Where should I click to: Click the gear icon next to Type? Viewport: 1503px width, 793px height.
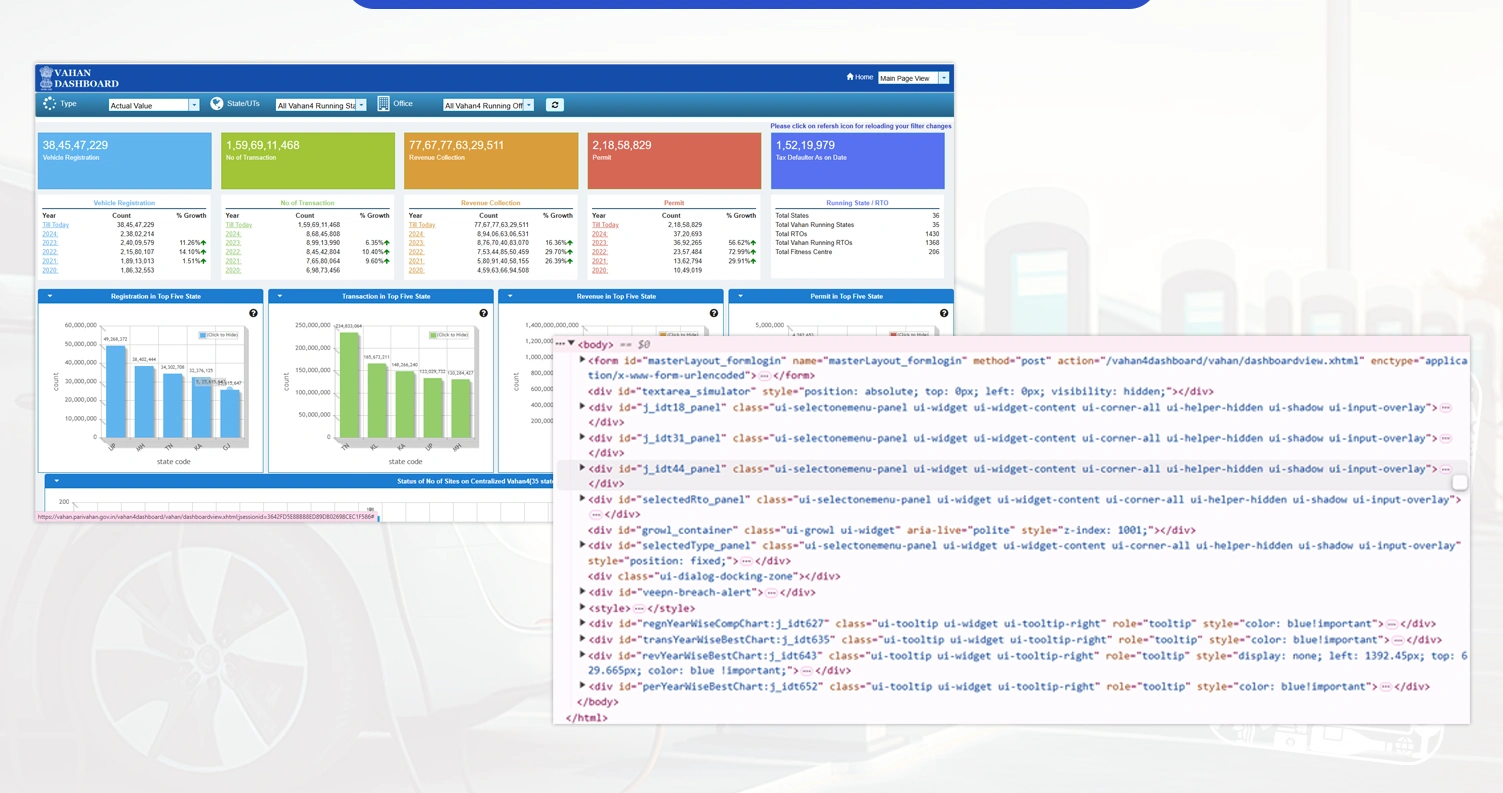[x=47, y=104]
